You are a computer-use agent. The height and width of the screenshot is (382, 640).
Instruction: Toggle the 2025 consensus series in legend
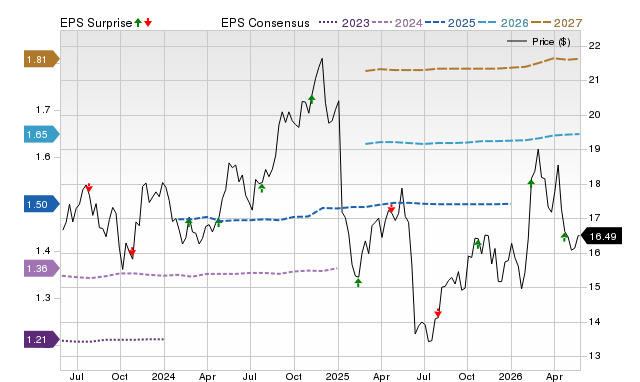pos(450,23)
